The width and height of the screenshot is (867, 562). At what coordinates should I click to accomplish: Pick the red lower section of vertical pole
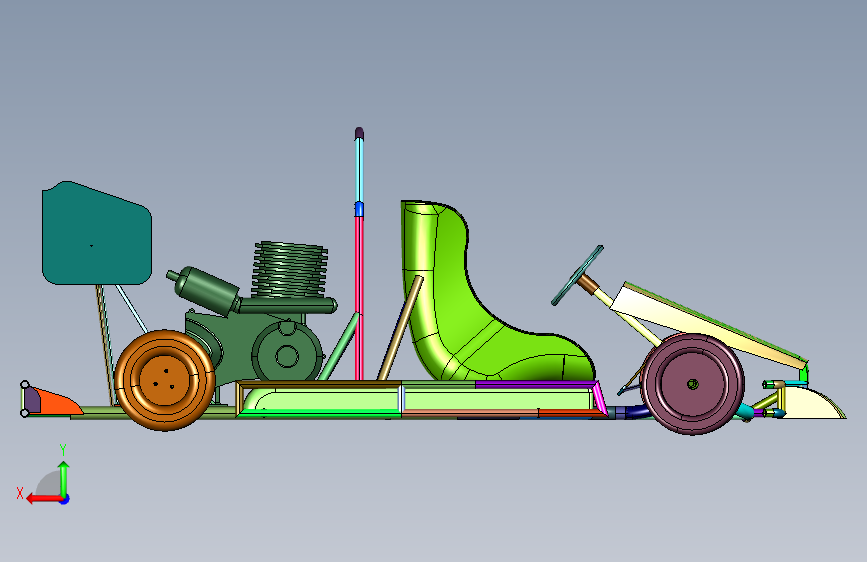tap(359, 298)
